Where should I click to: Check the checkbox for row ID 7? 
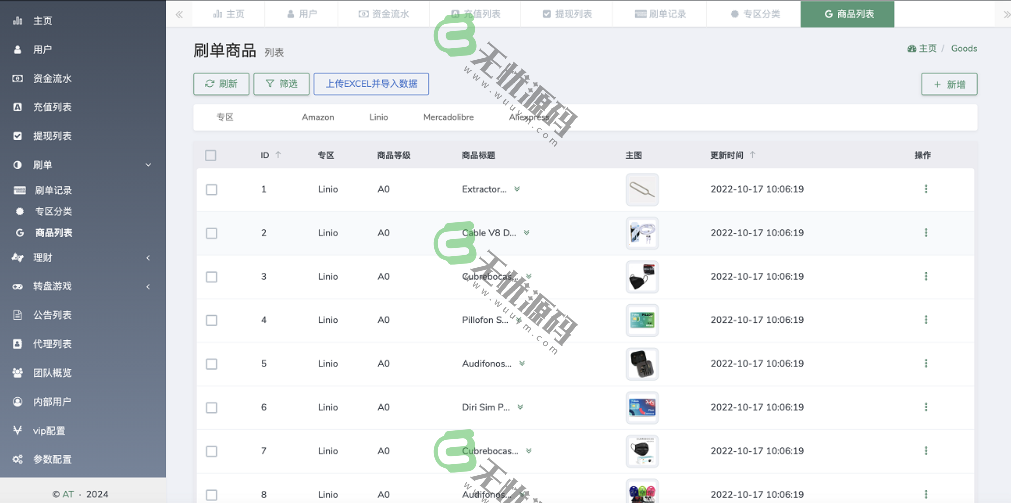(211, 451)
